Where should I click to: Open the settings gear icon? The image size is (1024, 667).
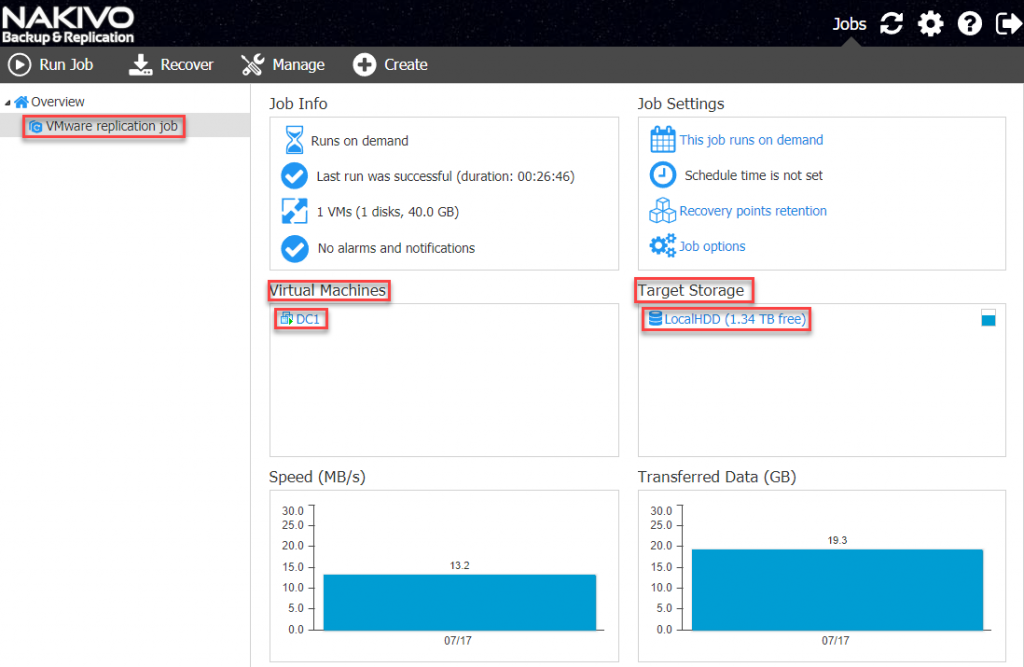(930, 24)
